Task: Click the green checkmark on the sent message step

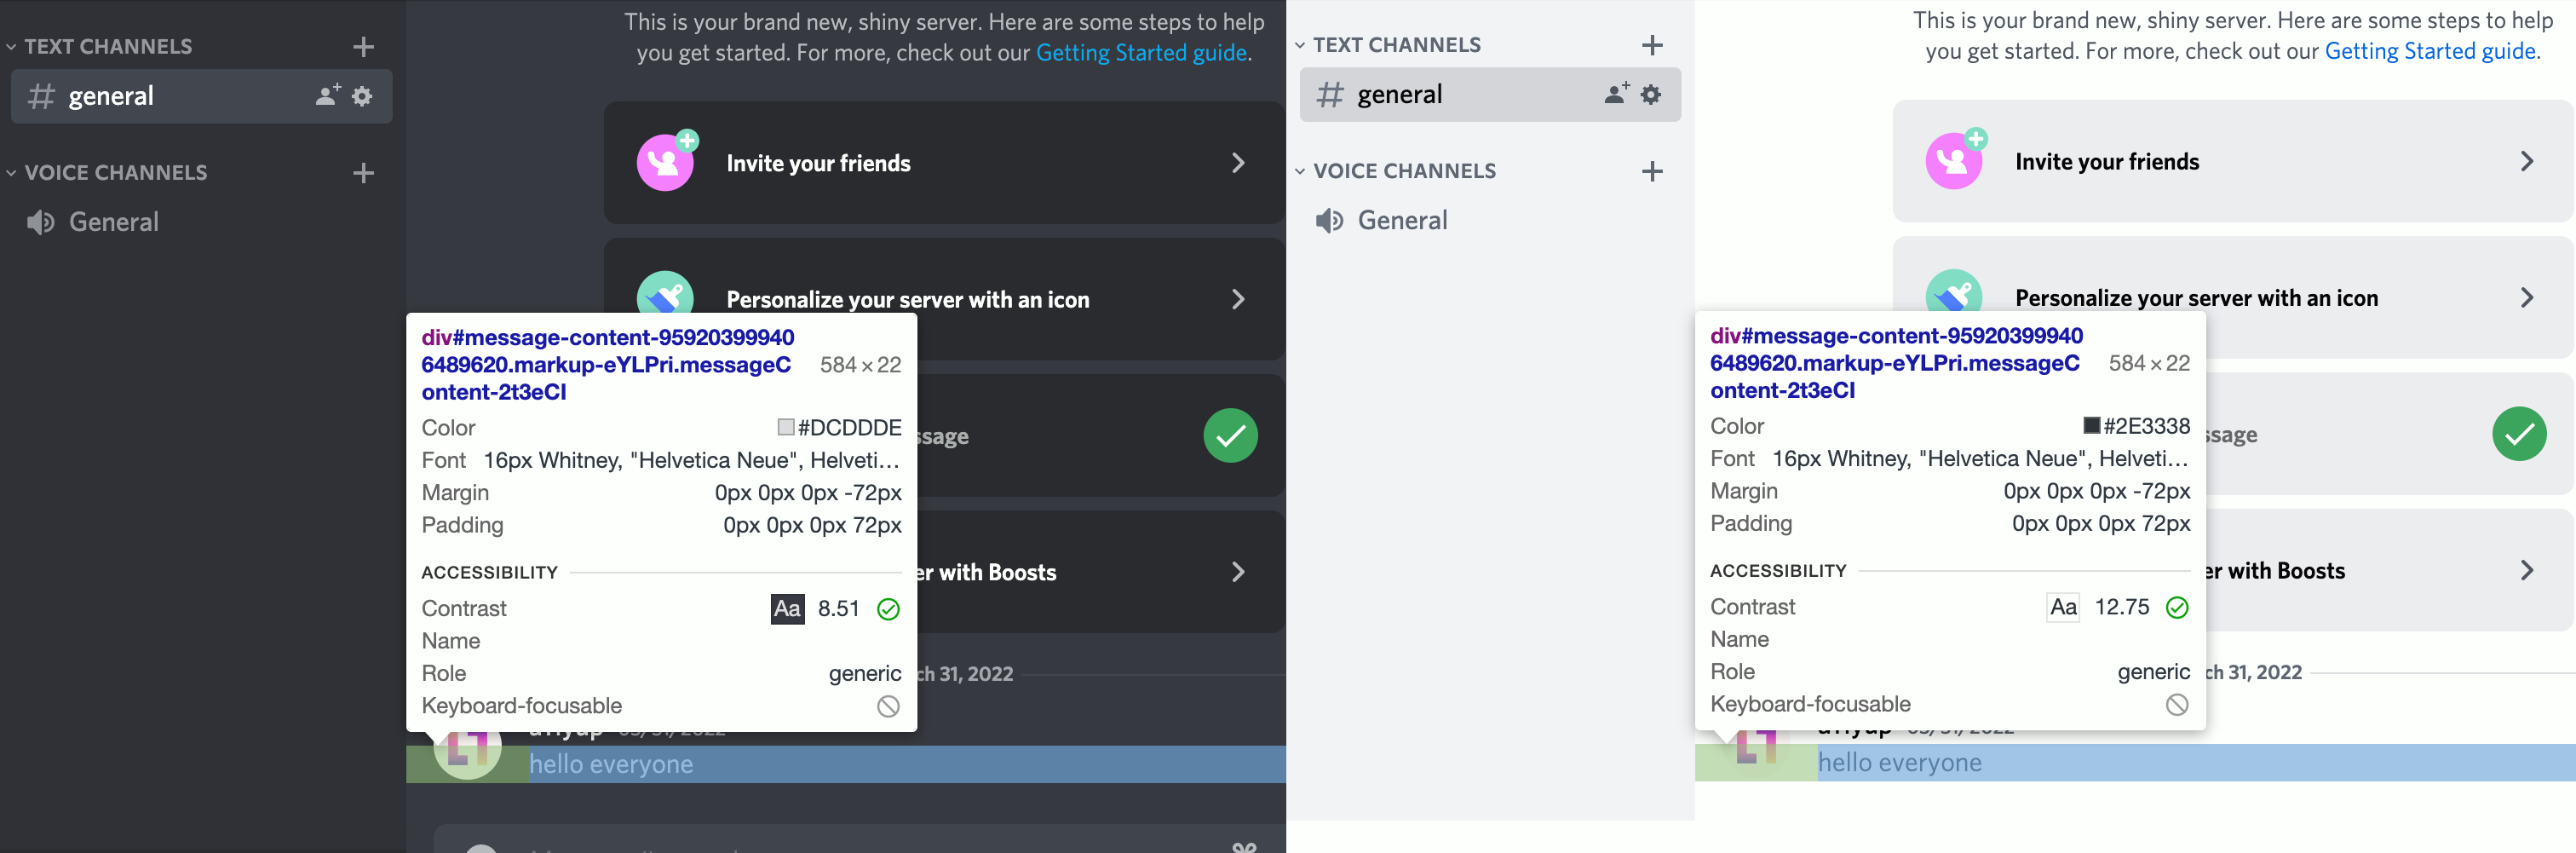Action: [1230, 435]
